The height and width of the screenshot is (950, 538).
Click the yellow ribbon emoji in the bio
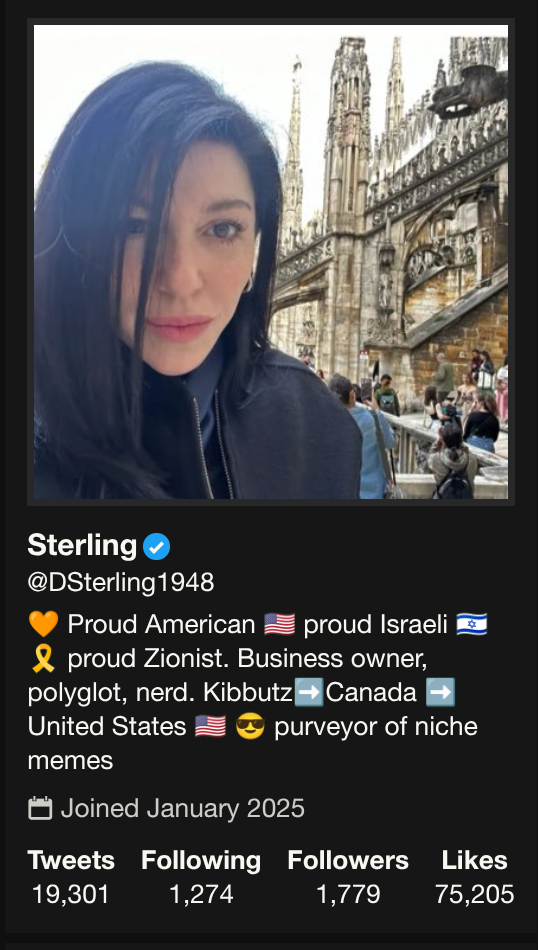(x=43, y=659)
